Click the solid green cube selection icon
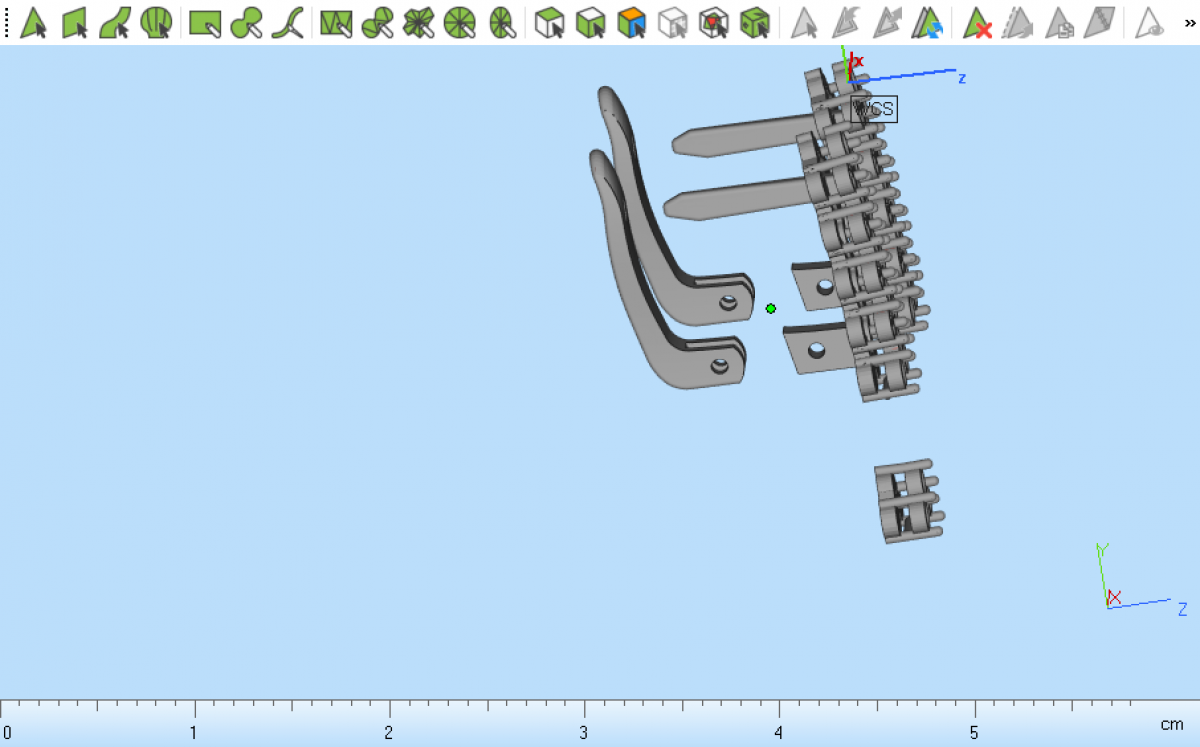Image resolution: width=1200 pixels, height=747 pixels. pyautogui.click(x=754, y=22)
